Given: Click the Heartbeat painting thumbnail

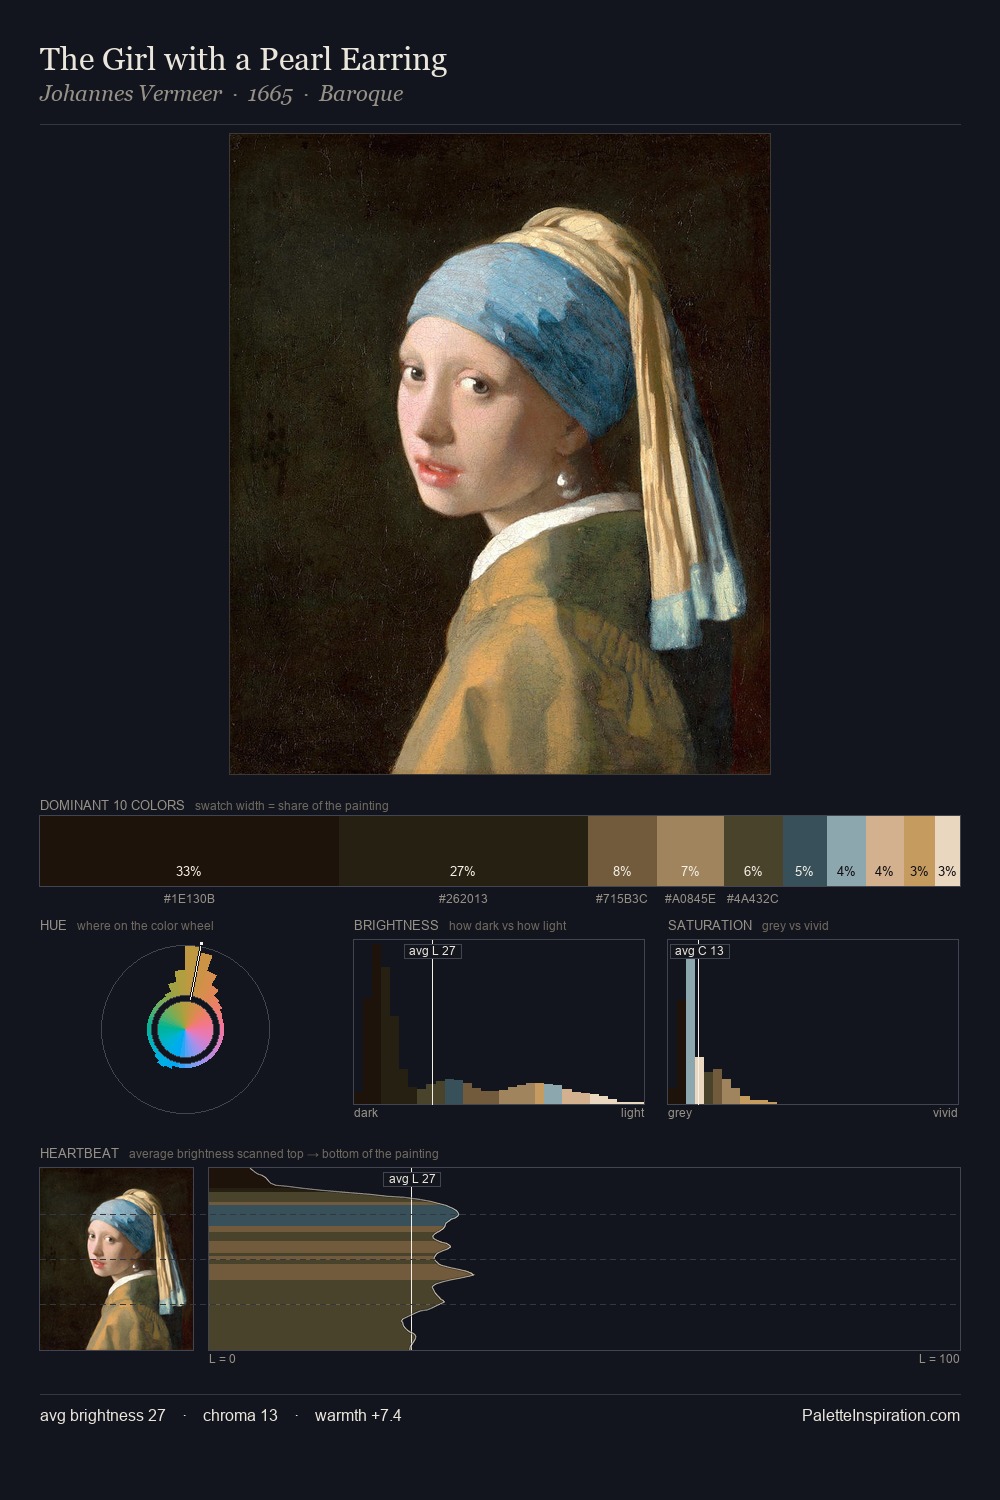Looking at the screenshot, I should (x=116, y=1259).
